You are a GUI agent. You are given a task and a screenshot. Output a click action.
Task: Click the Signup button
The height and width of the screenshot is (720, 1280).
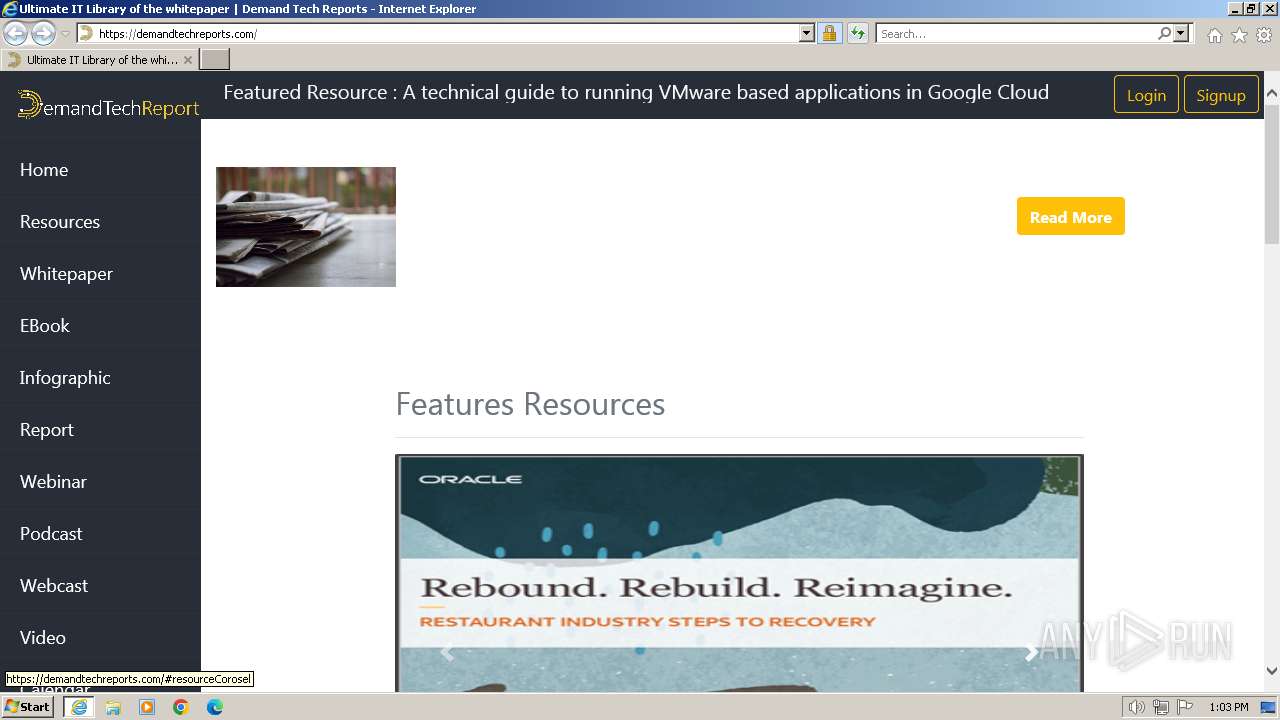[1221, 95]
